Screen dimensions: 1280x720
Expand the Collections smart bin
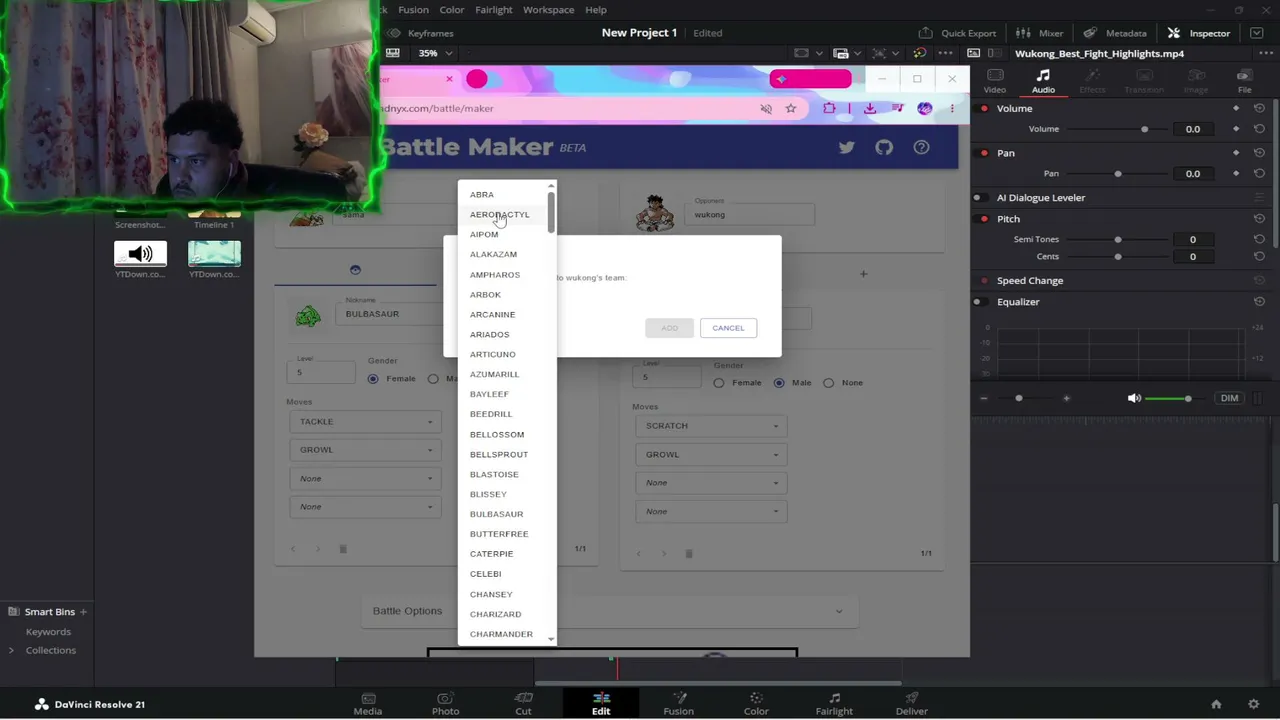(11, 650)
